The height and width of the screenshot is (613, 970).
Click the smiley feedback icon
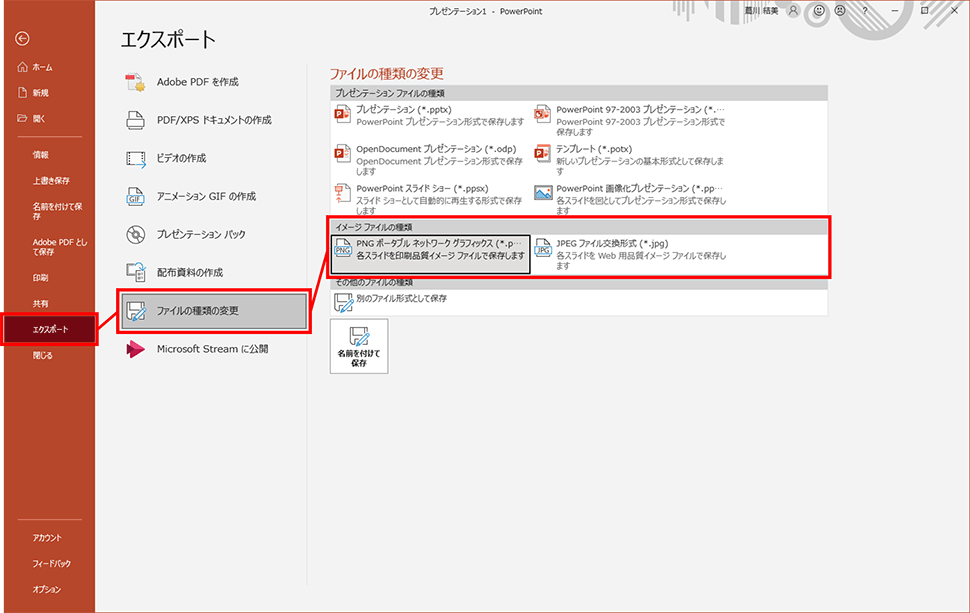819,11
